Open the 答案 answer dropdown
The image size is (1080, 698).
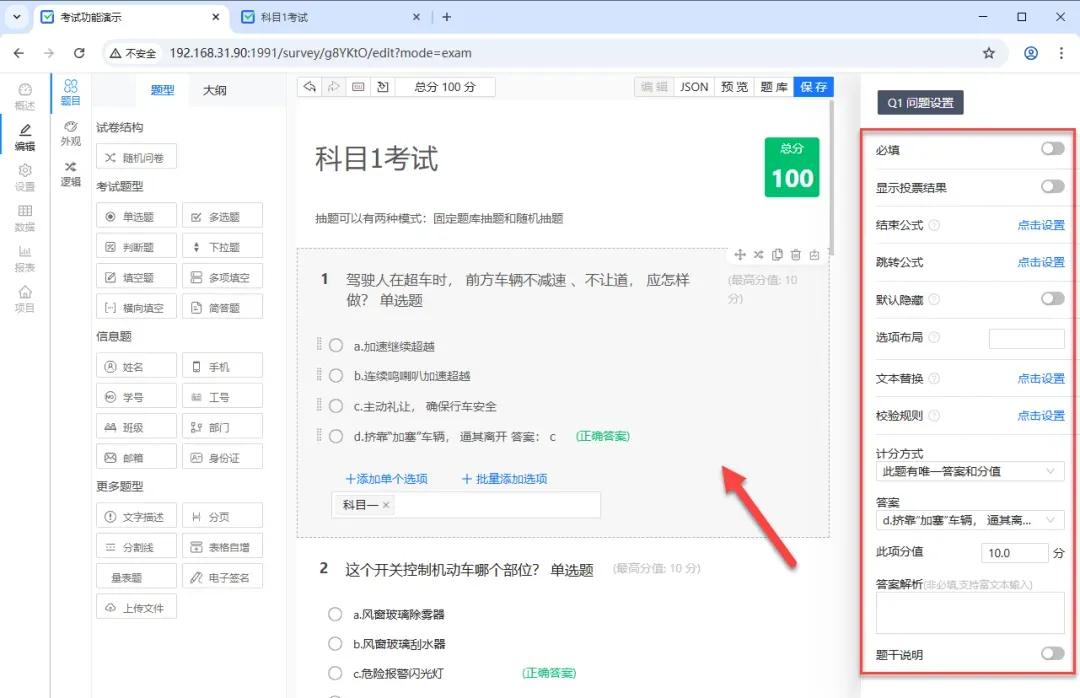(x=969, y=520)
